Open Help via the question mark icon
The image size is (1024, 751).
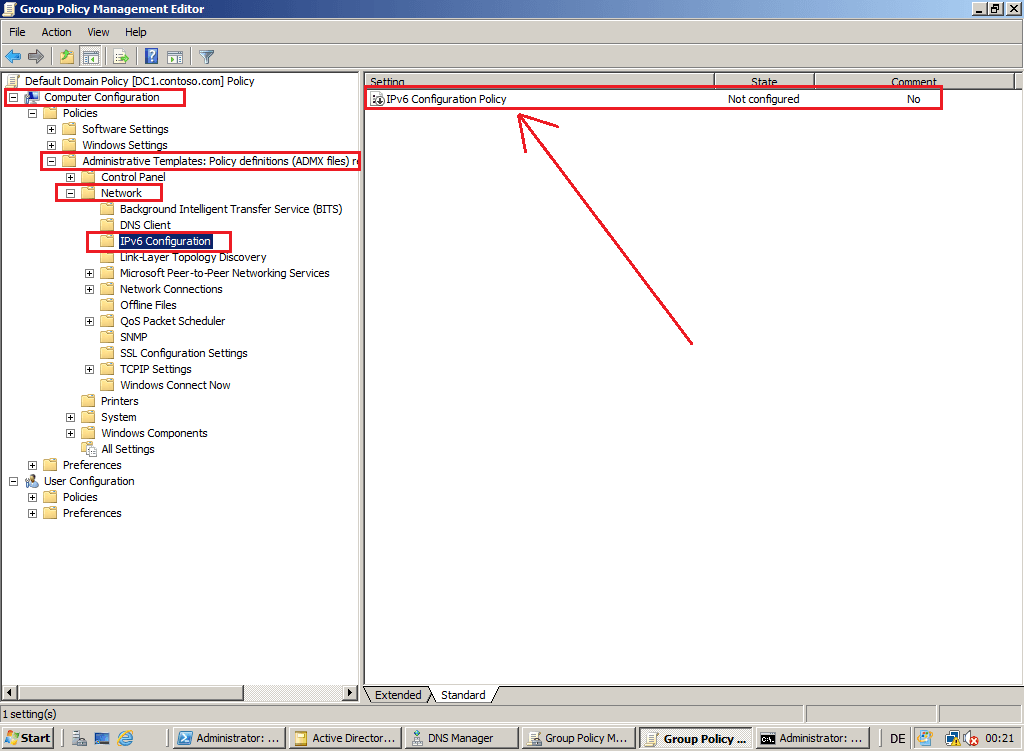(152, 56)
